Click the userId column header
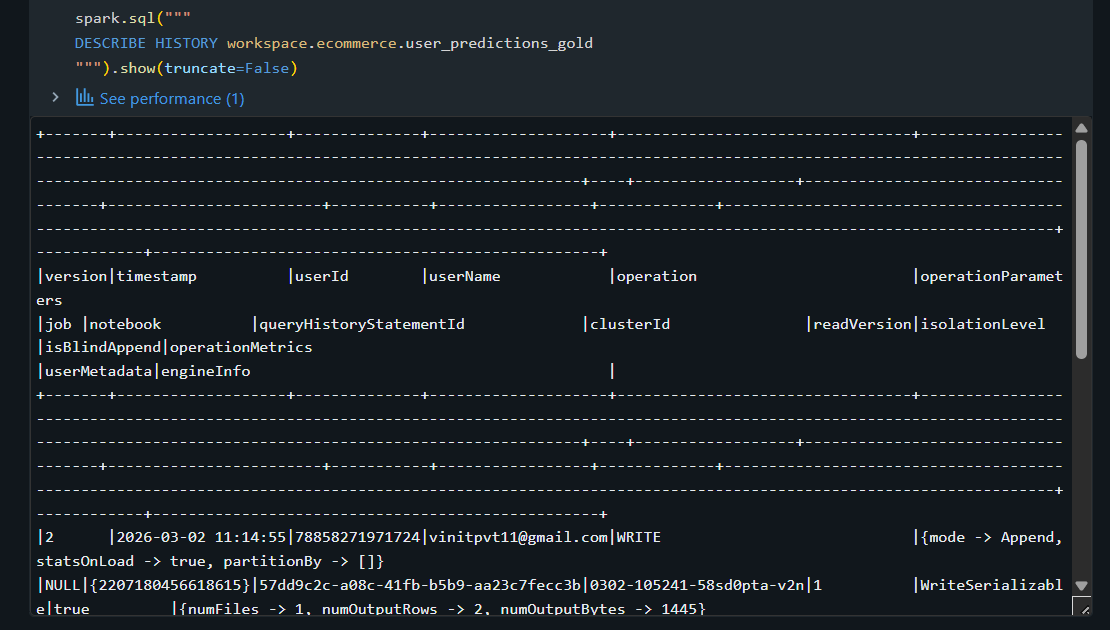The width and height of the screenshot is (1110, 630). coord(321,276)
